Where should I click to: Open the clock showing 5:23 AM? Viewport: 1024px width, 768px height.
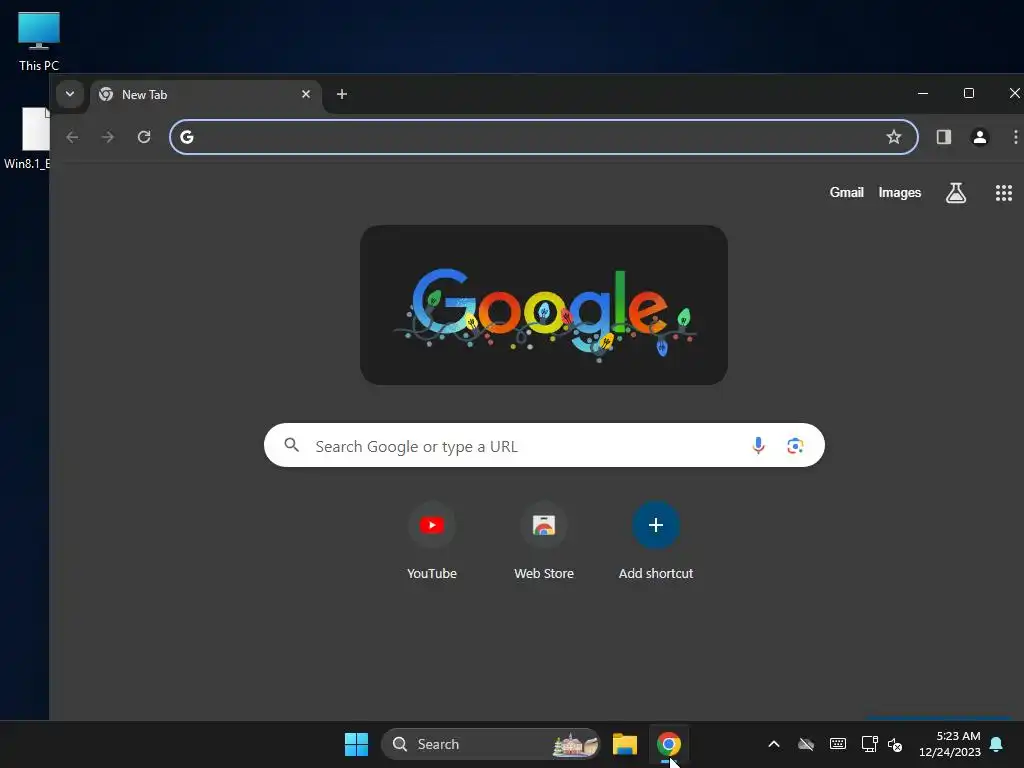(x=950, y=744)
